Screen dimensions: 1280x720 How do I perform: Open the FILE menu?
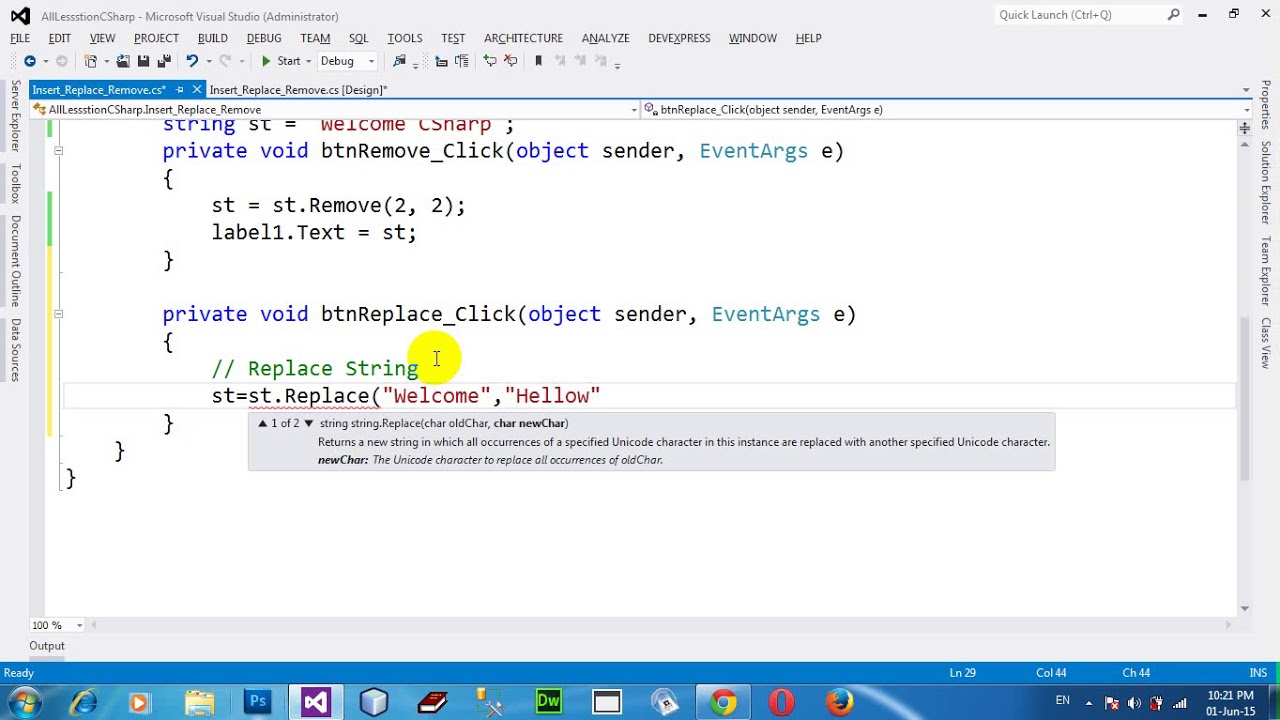[x=20, y=38]
